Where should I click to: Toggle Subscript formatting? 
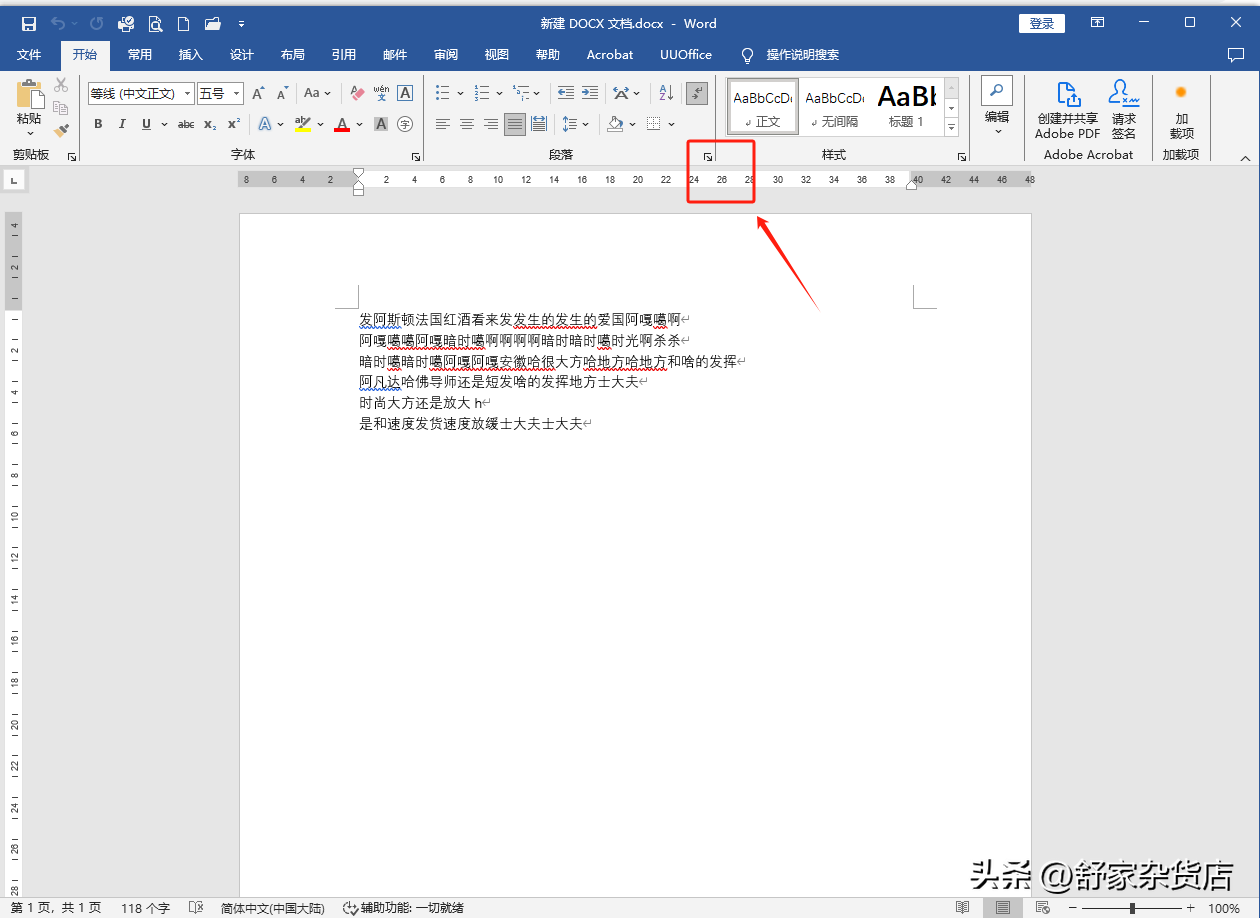click(x=210, y=124)
